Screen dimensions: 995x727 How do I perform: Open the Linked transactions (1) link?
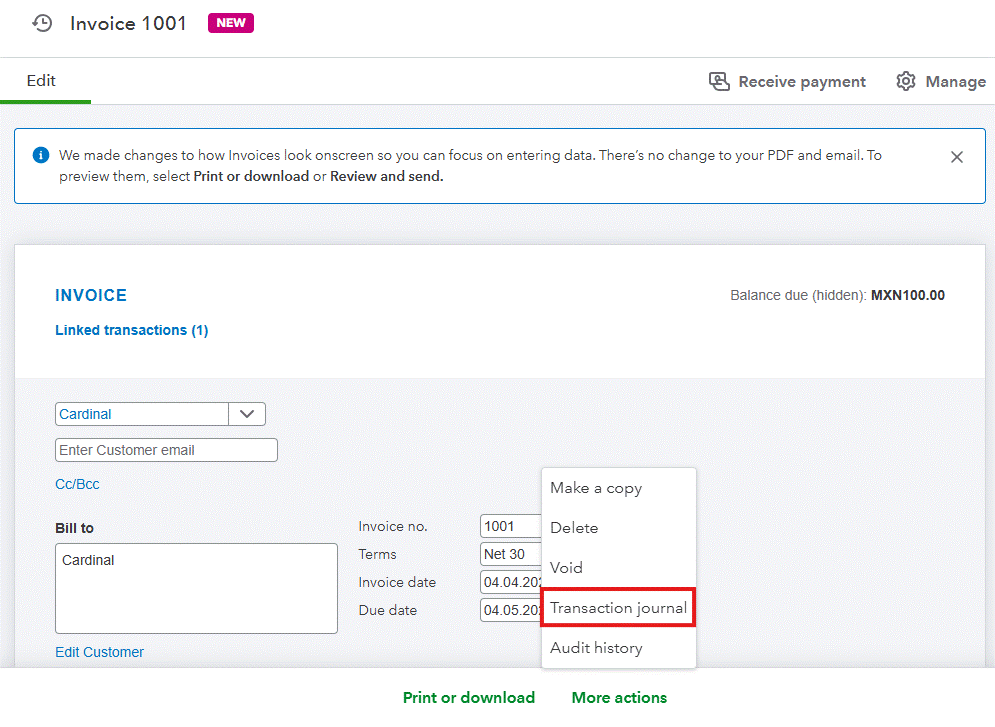pos(131,330)
